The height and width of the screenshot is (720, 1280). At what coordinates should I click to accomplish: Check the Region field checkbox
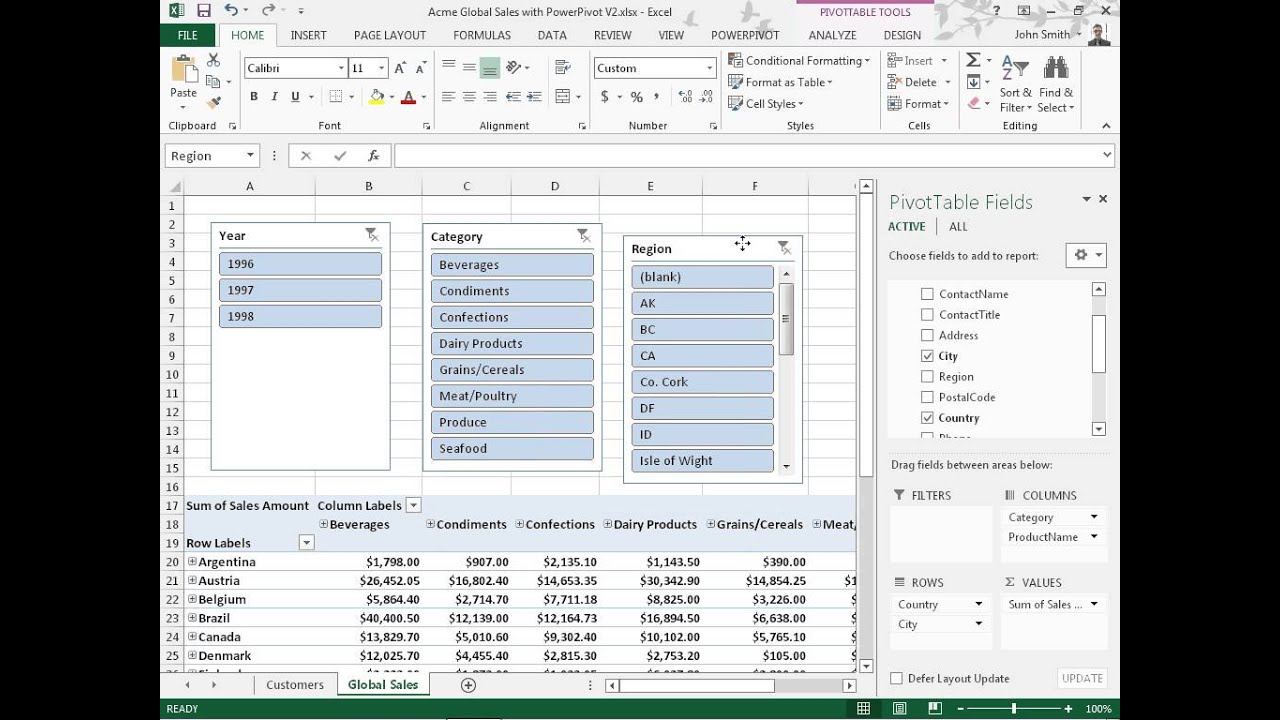[927, 377]
